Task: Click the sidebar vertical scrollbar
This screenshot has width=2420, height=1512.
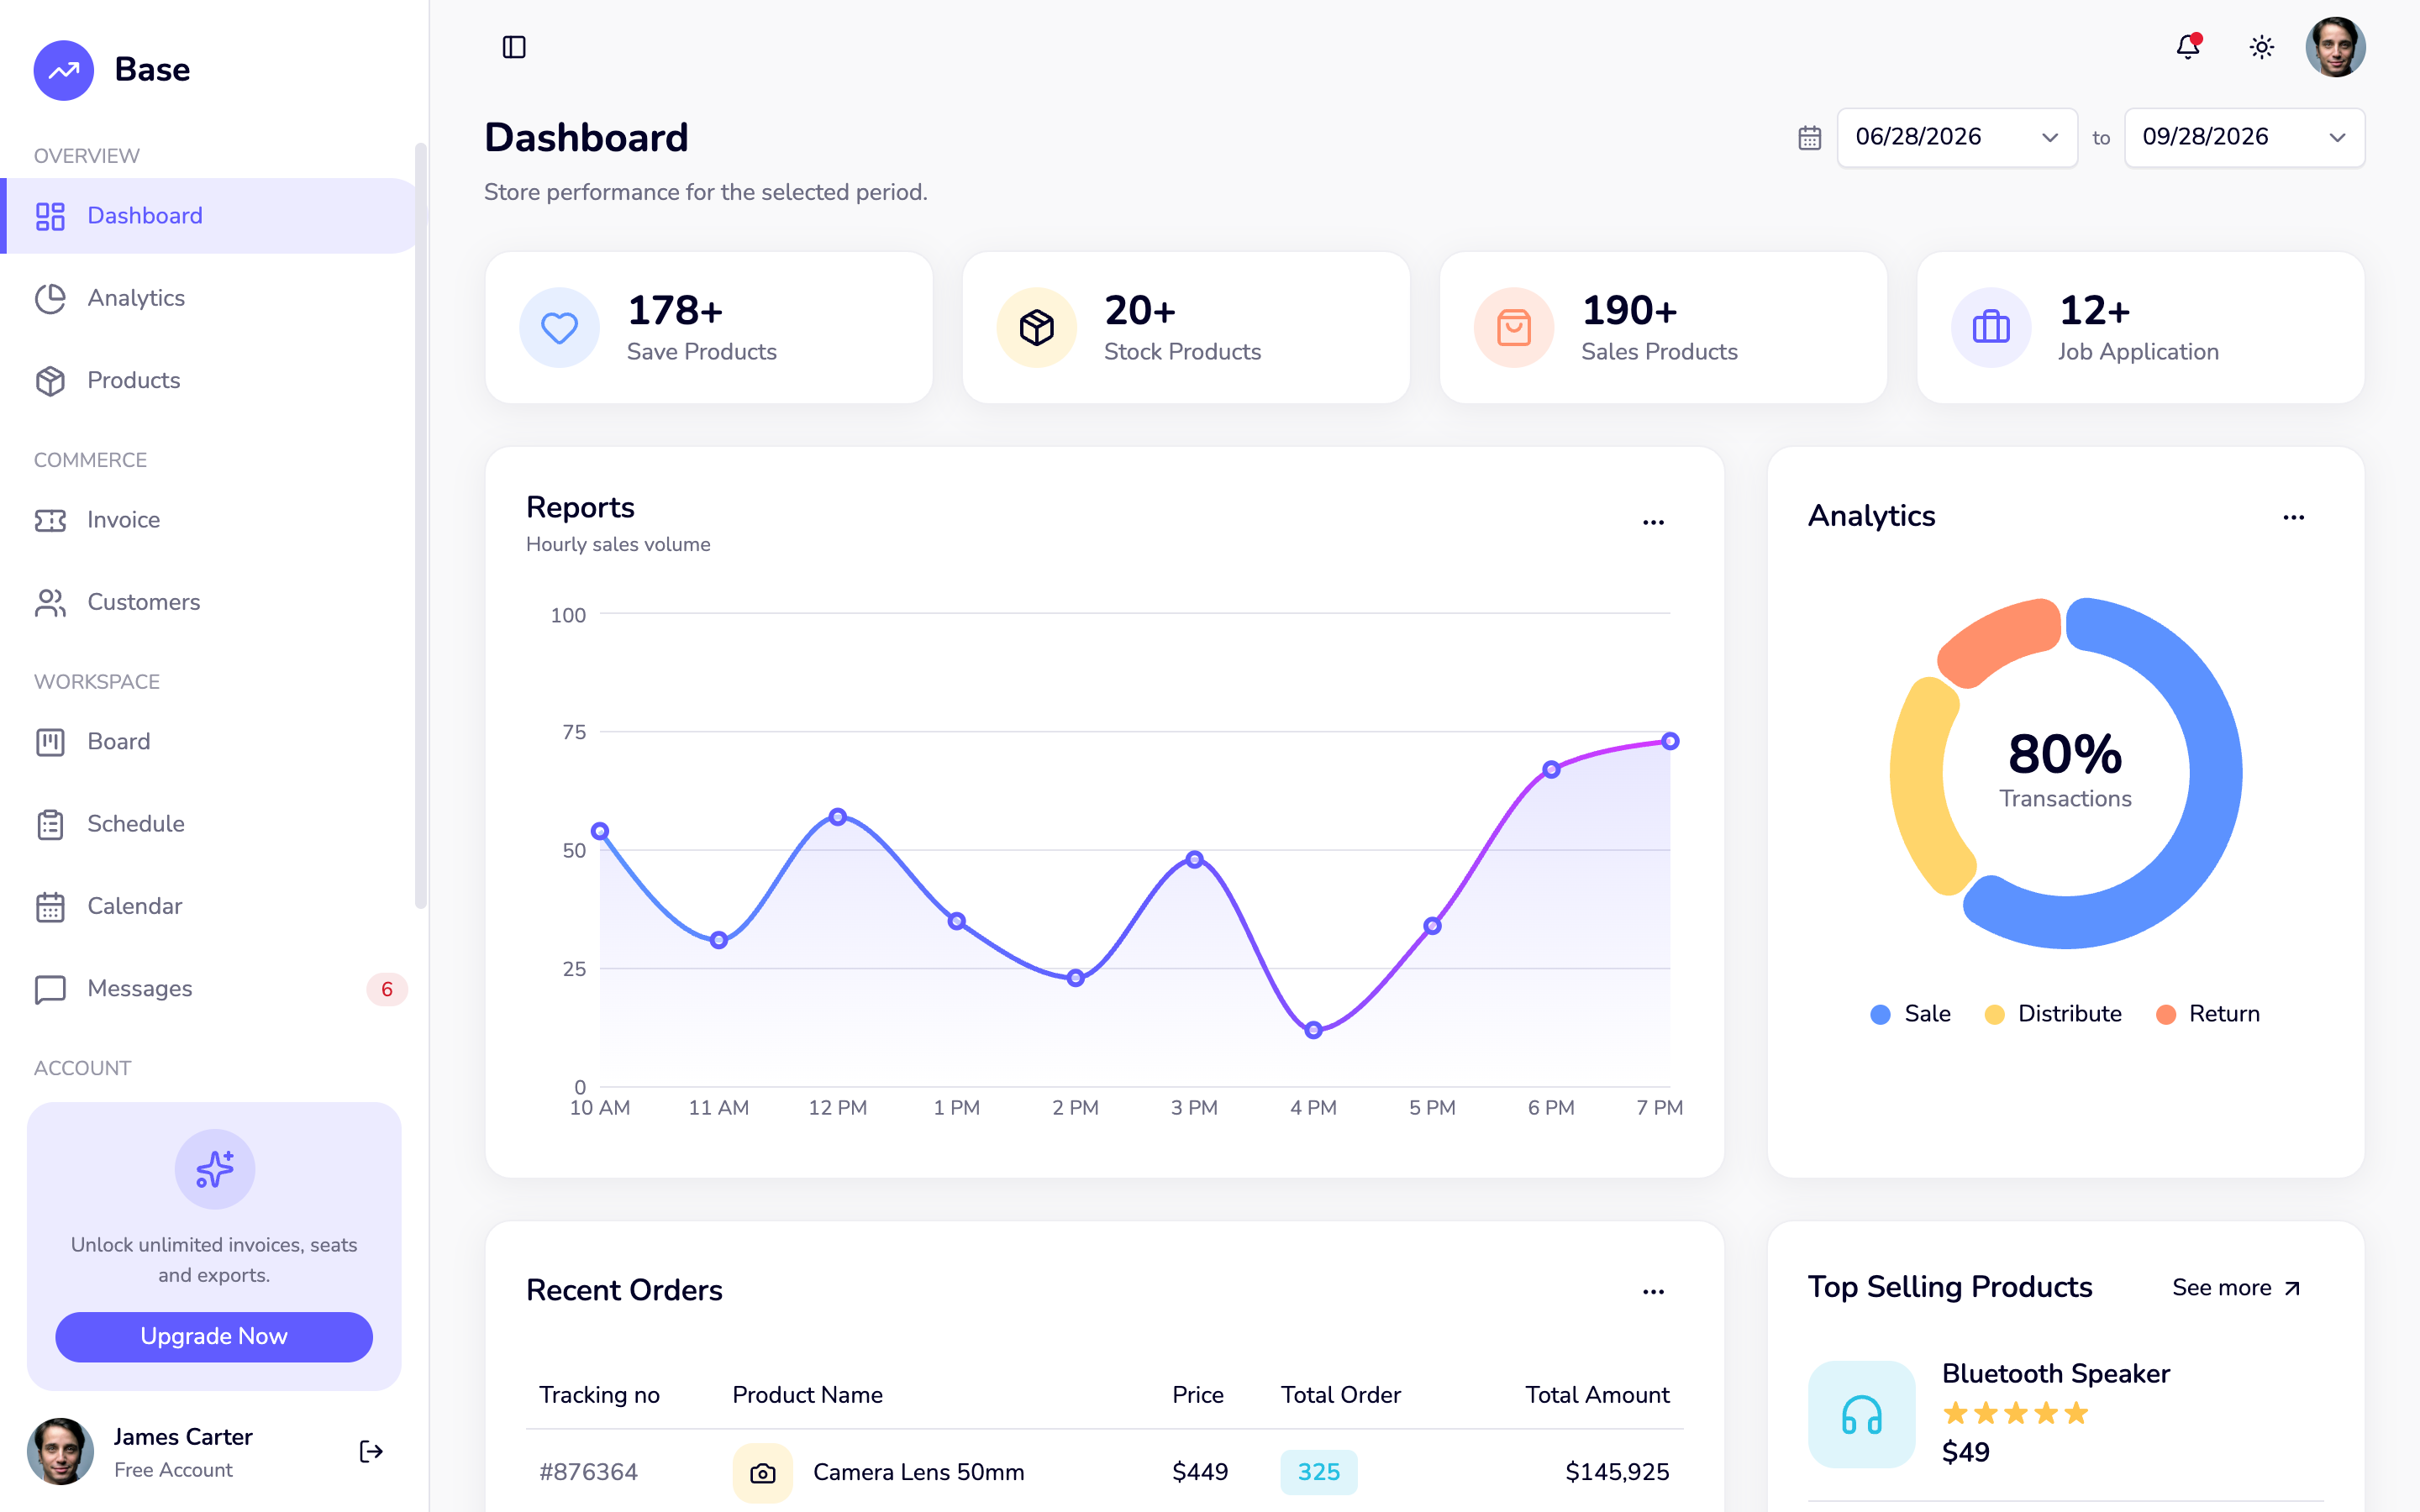Action: tap(421, 526)
